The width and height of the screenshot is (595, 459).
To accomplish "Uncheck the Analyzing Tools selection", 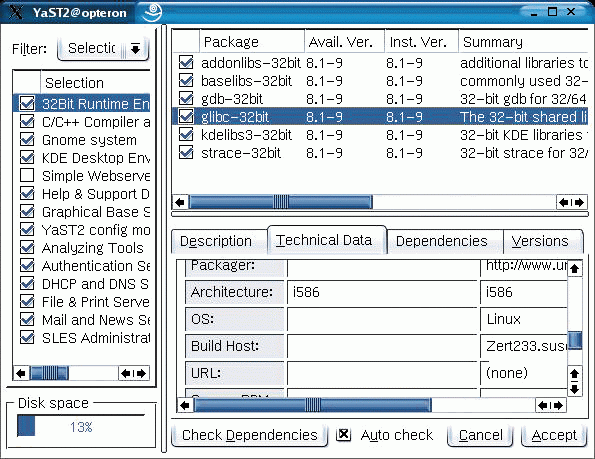I will (27, 247).
